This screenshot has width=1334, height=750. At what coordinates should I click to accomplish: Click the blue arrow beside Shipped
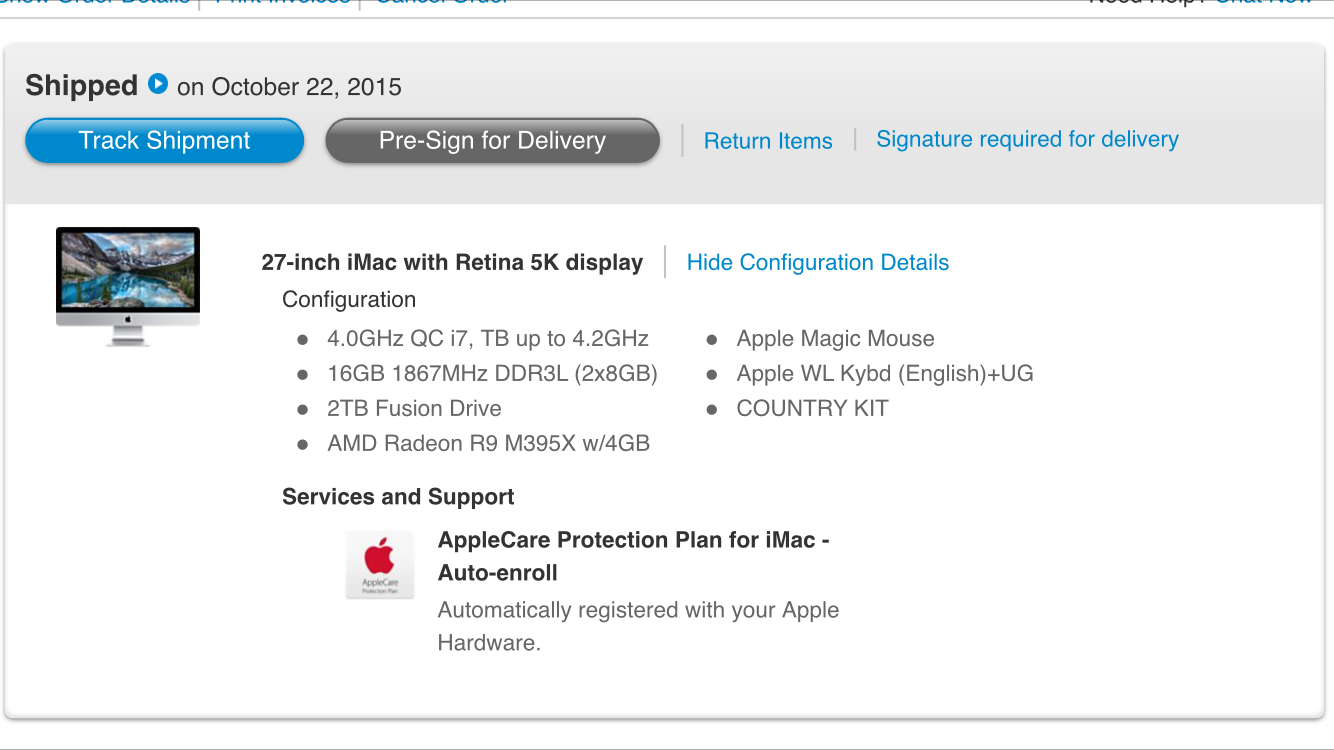(x=158, y=84)
